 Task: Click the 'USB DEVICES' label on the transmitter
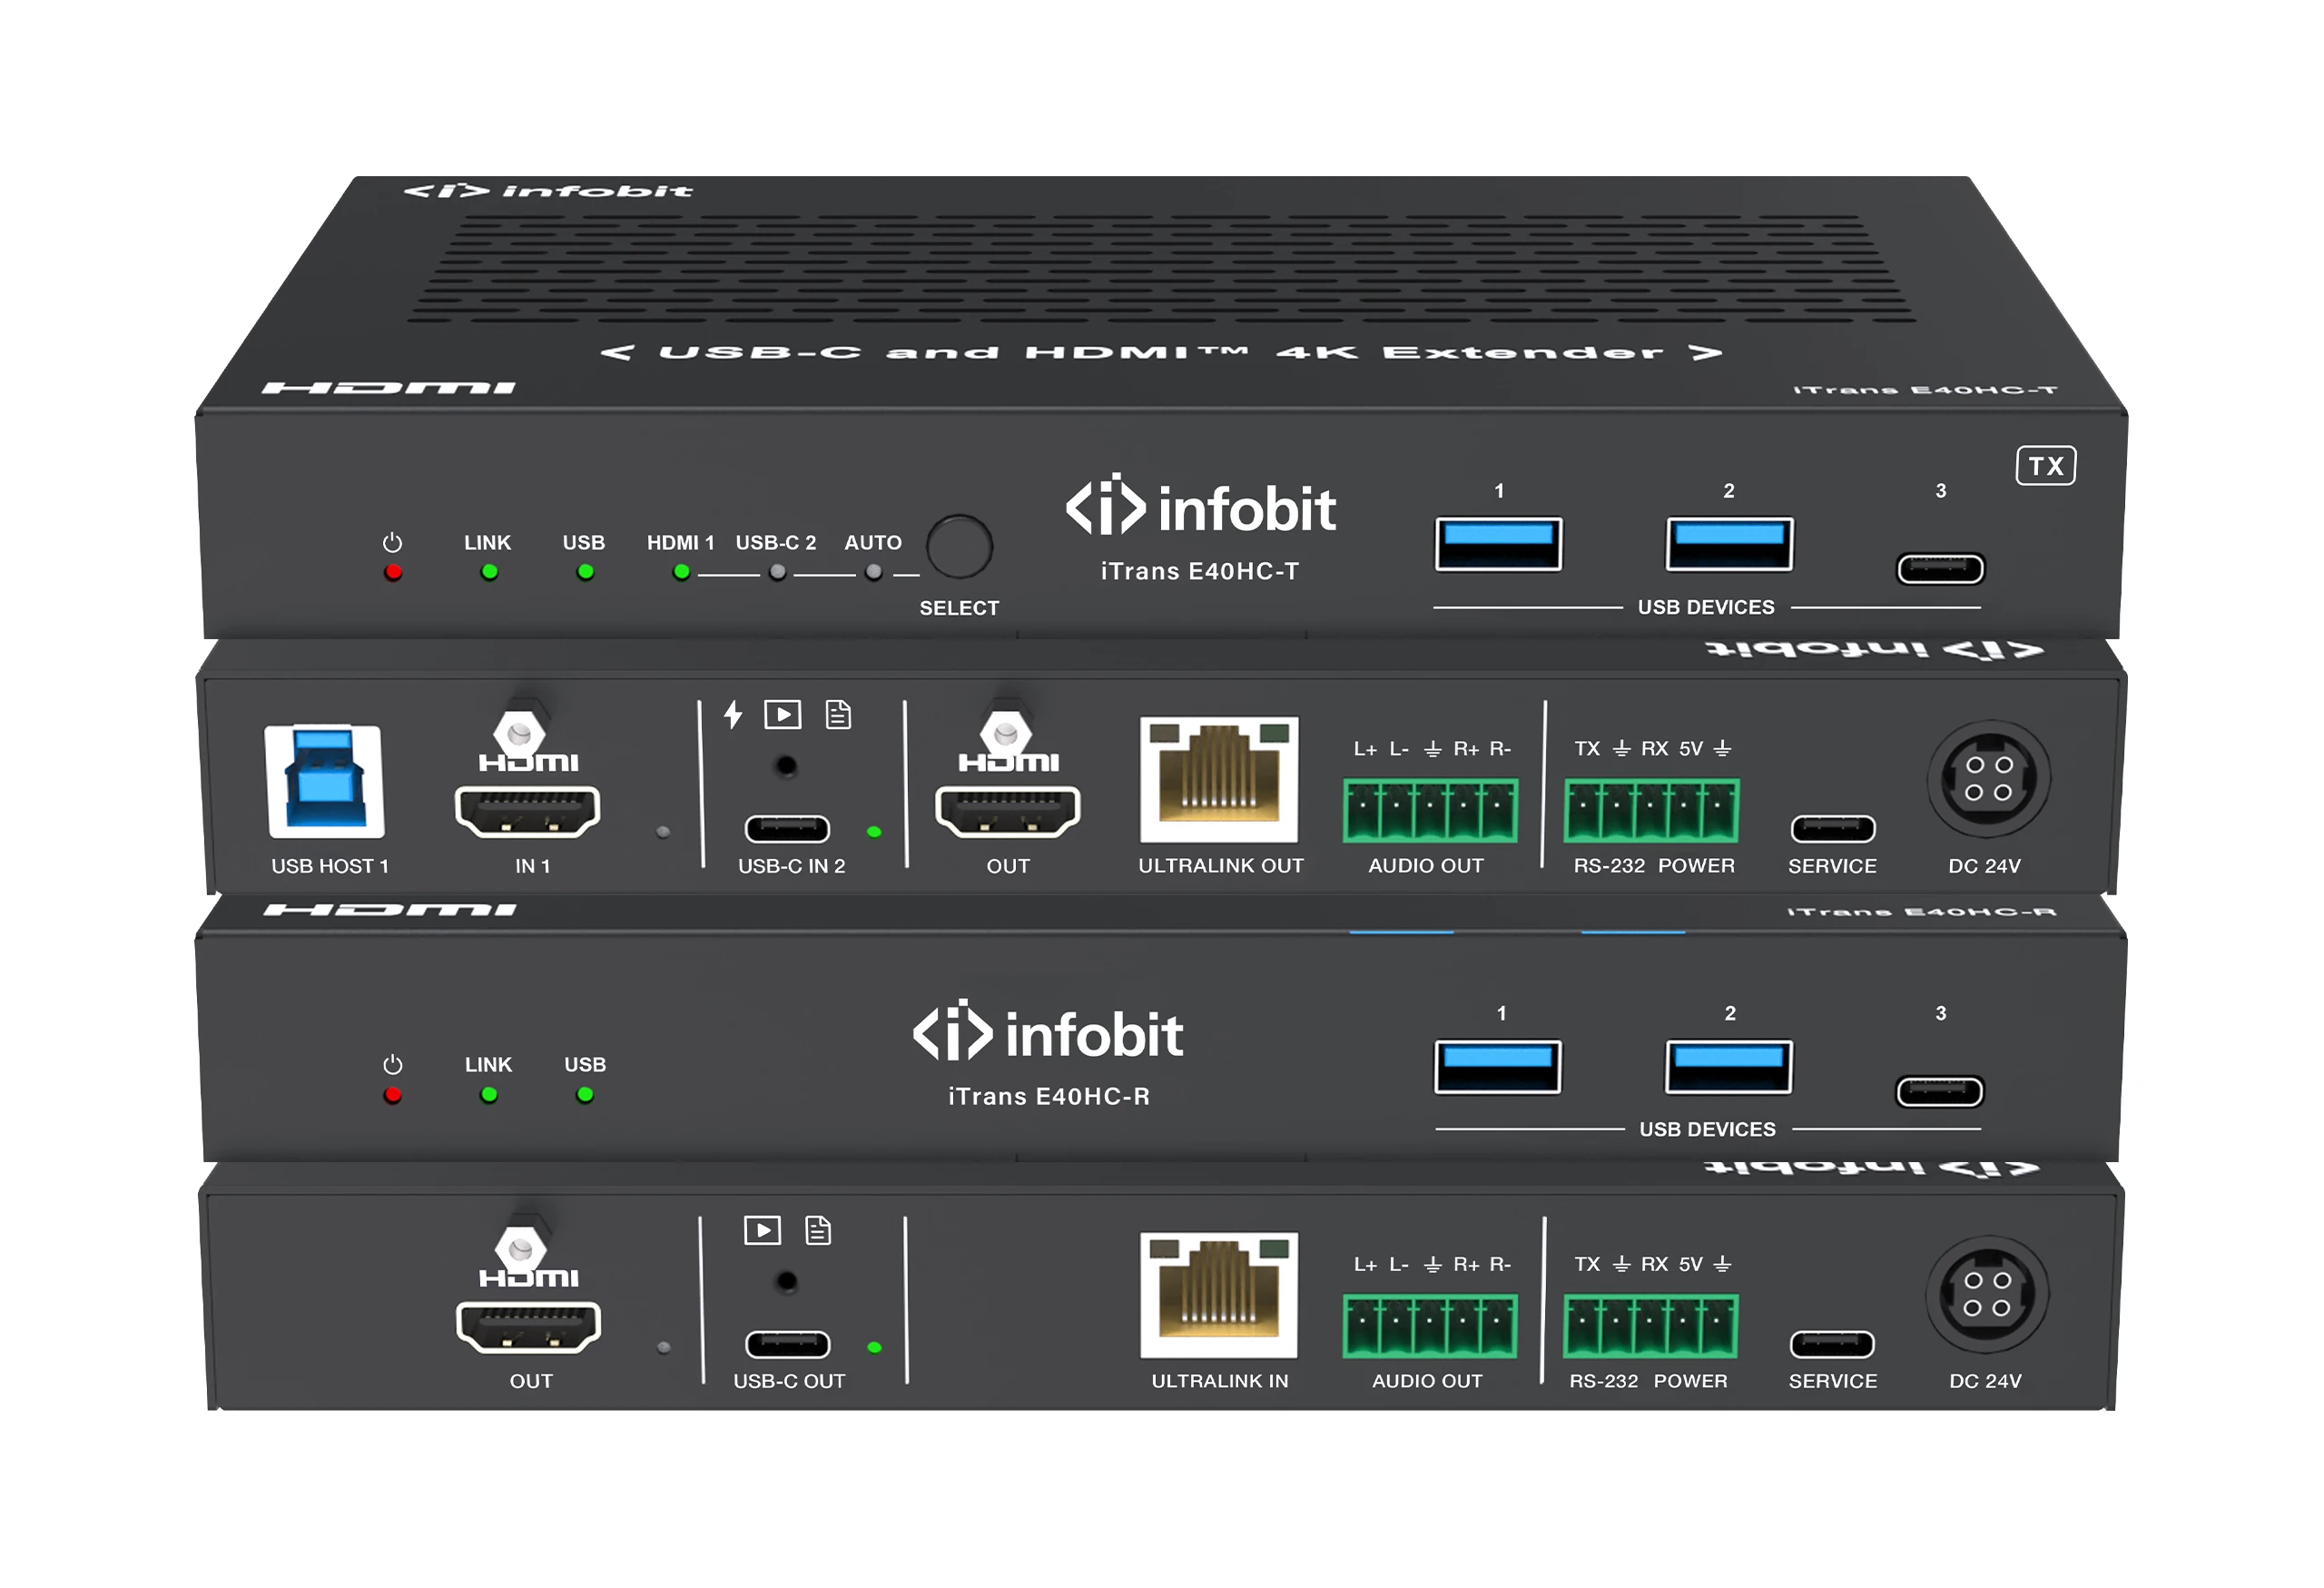coord(1706,607)
